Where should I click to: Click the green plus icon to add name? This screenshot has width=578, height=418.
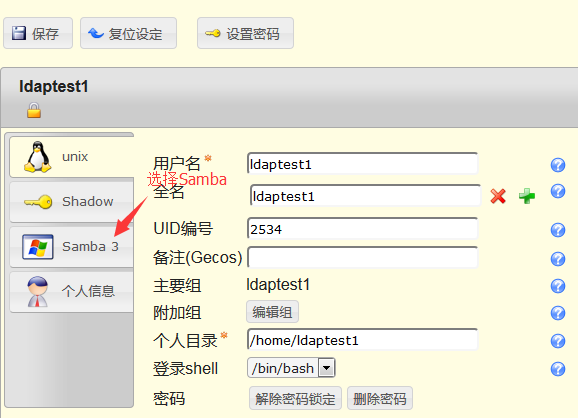coord(527,196)
